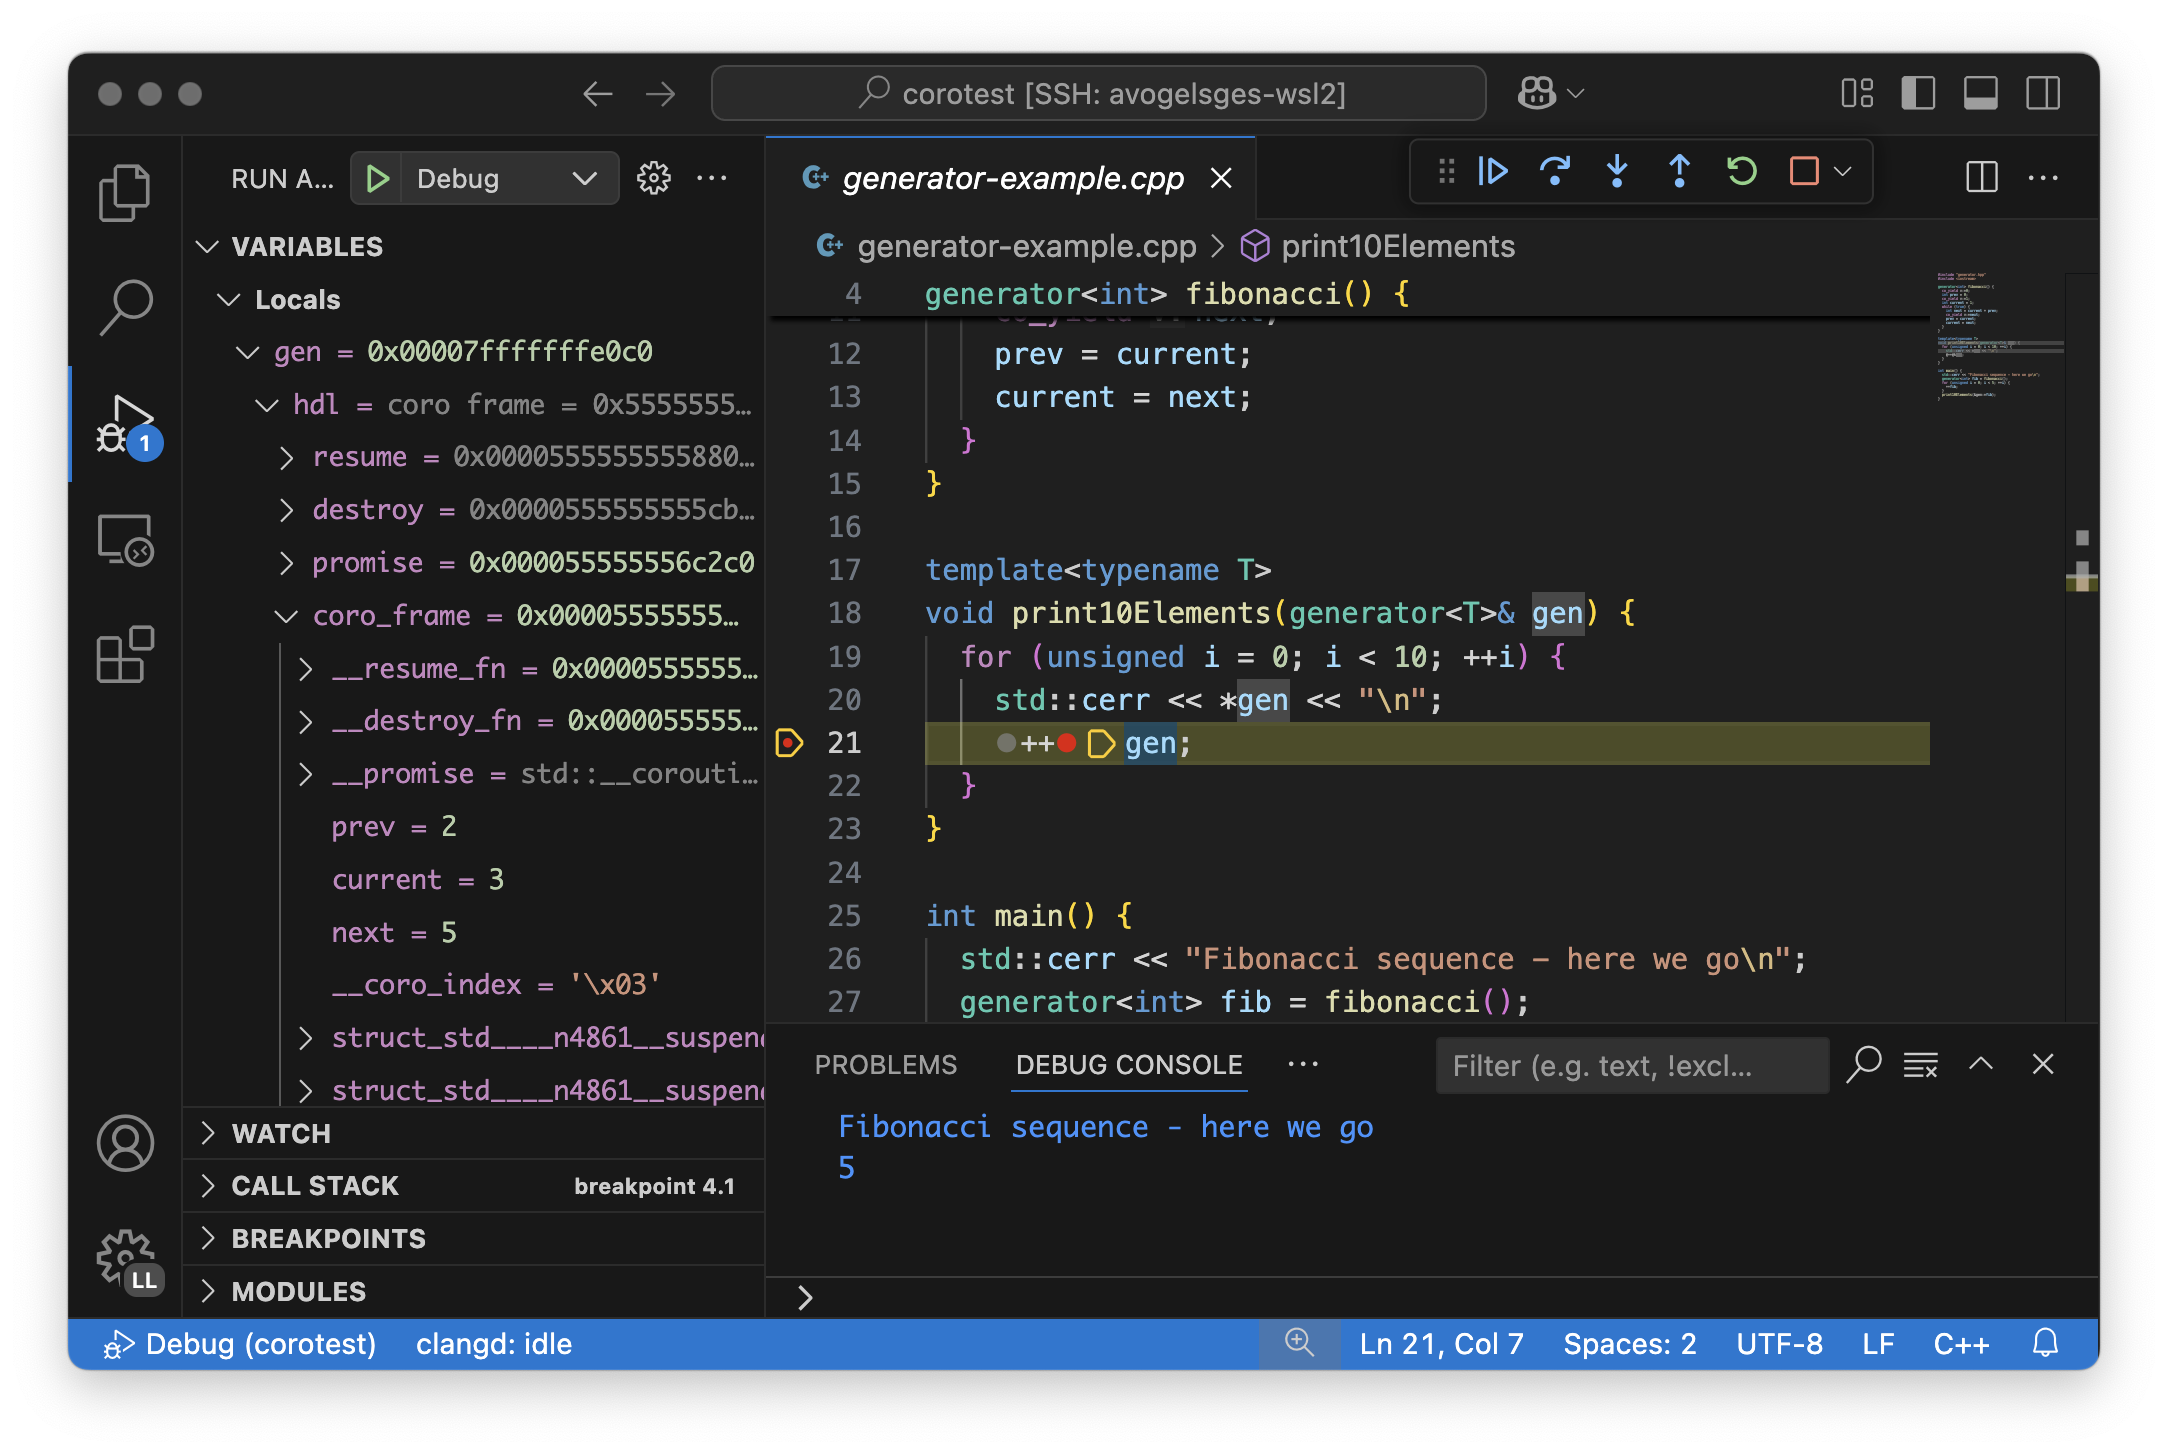Start debugging with the Debug play button

click(x=378, y=178)
